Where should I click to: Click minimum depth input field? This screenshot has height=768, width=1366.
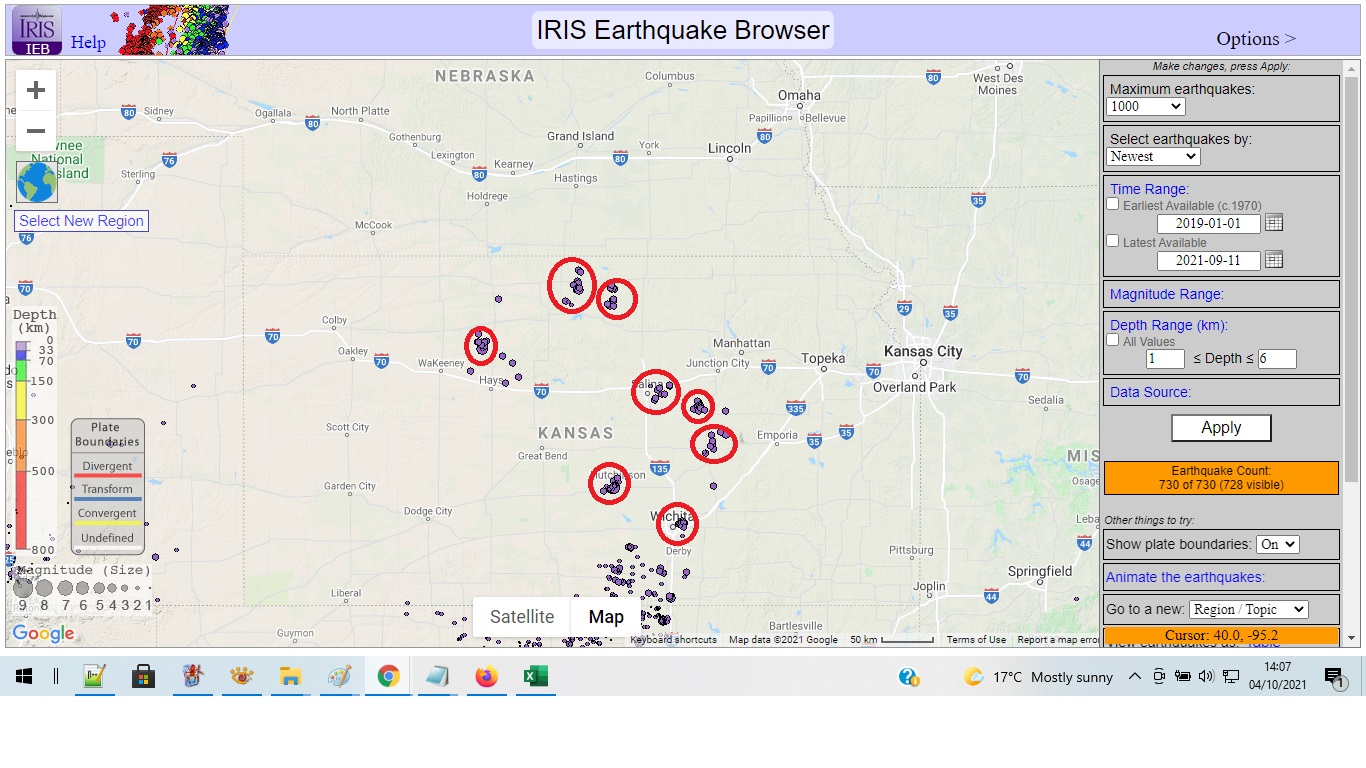pyautogui.click(x=1166, y=358)
